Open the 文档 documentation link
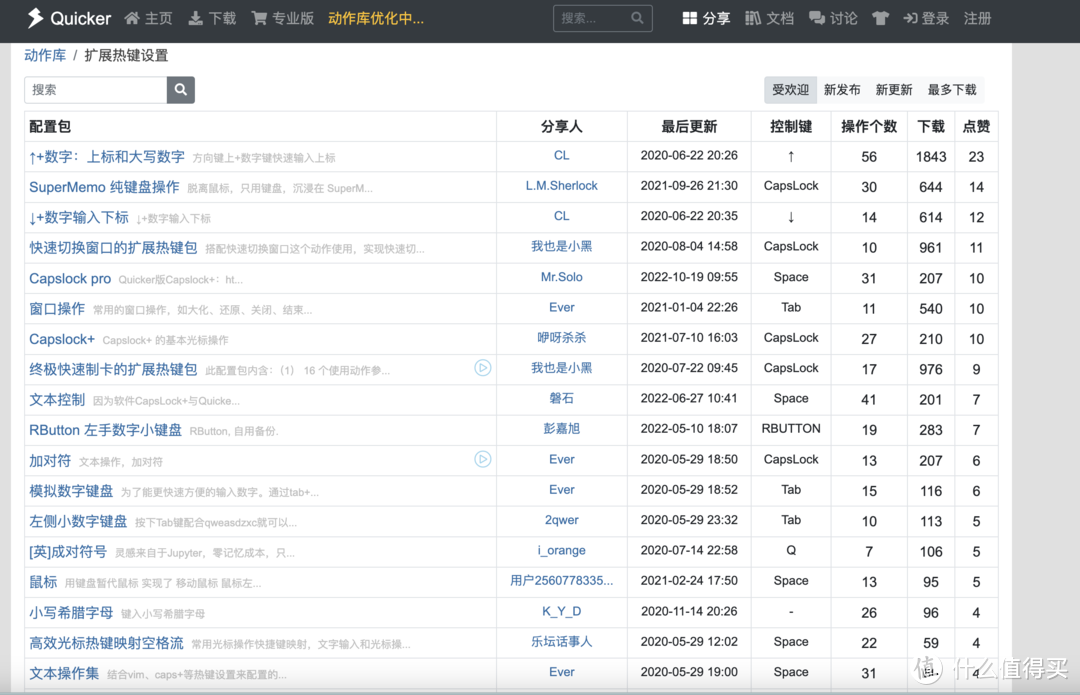 click(x=769, y=19)
